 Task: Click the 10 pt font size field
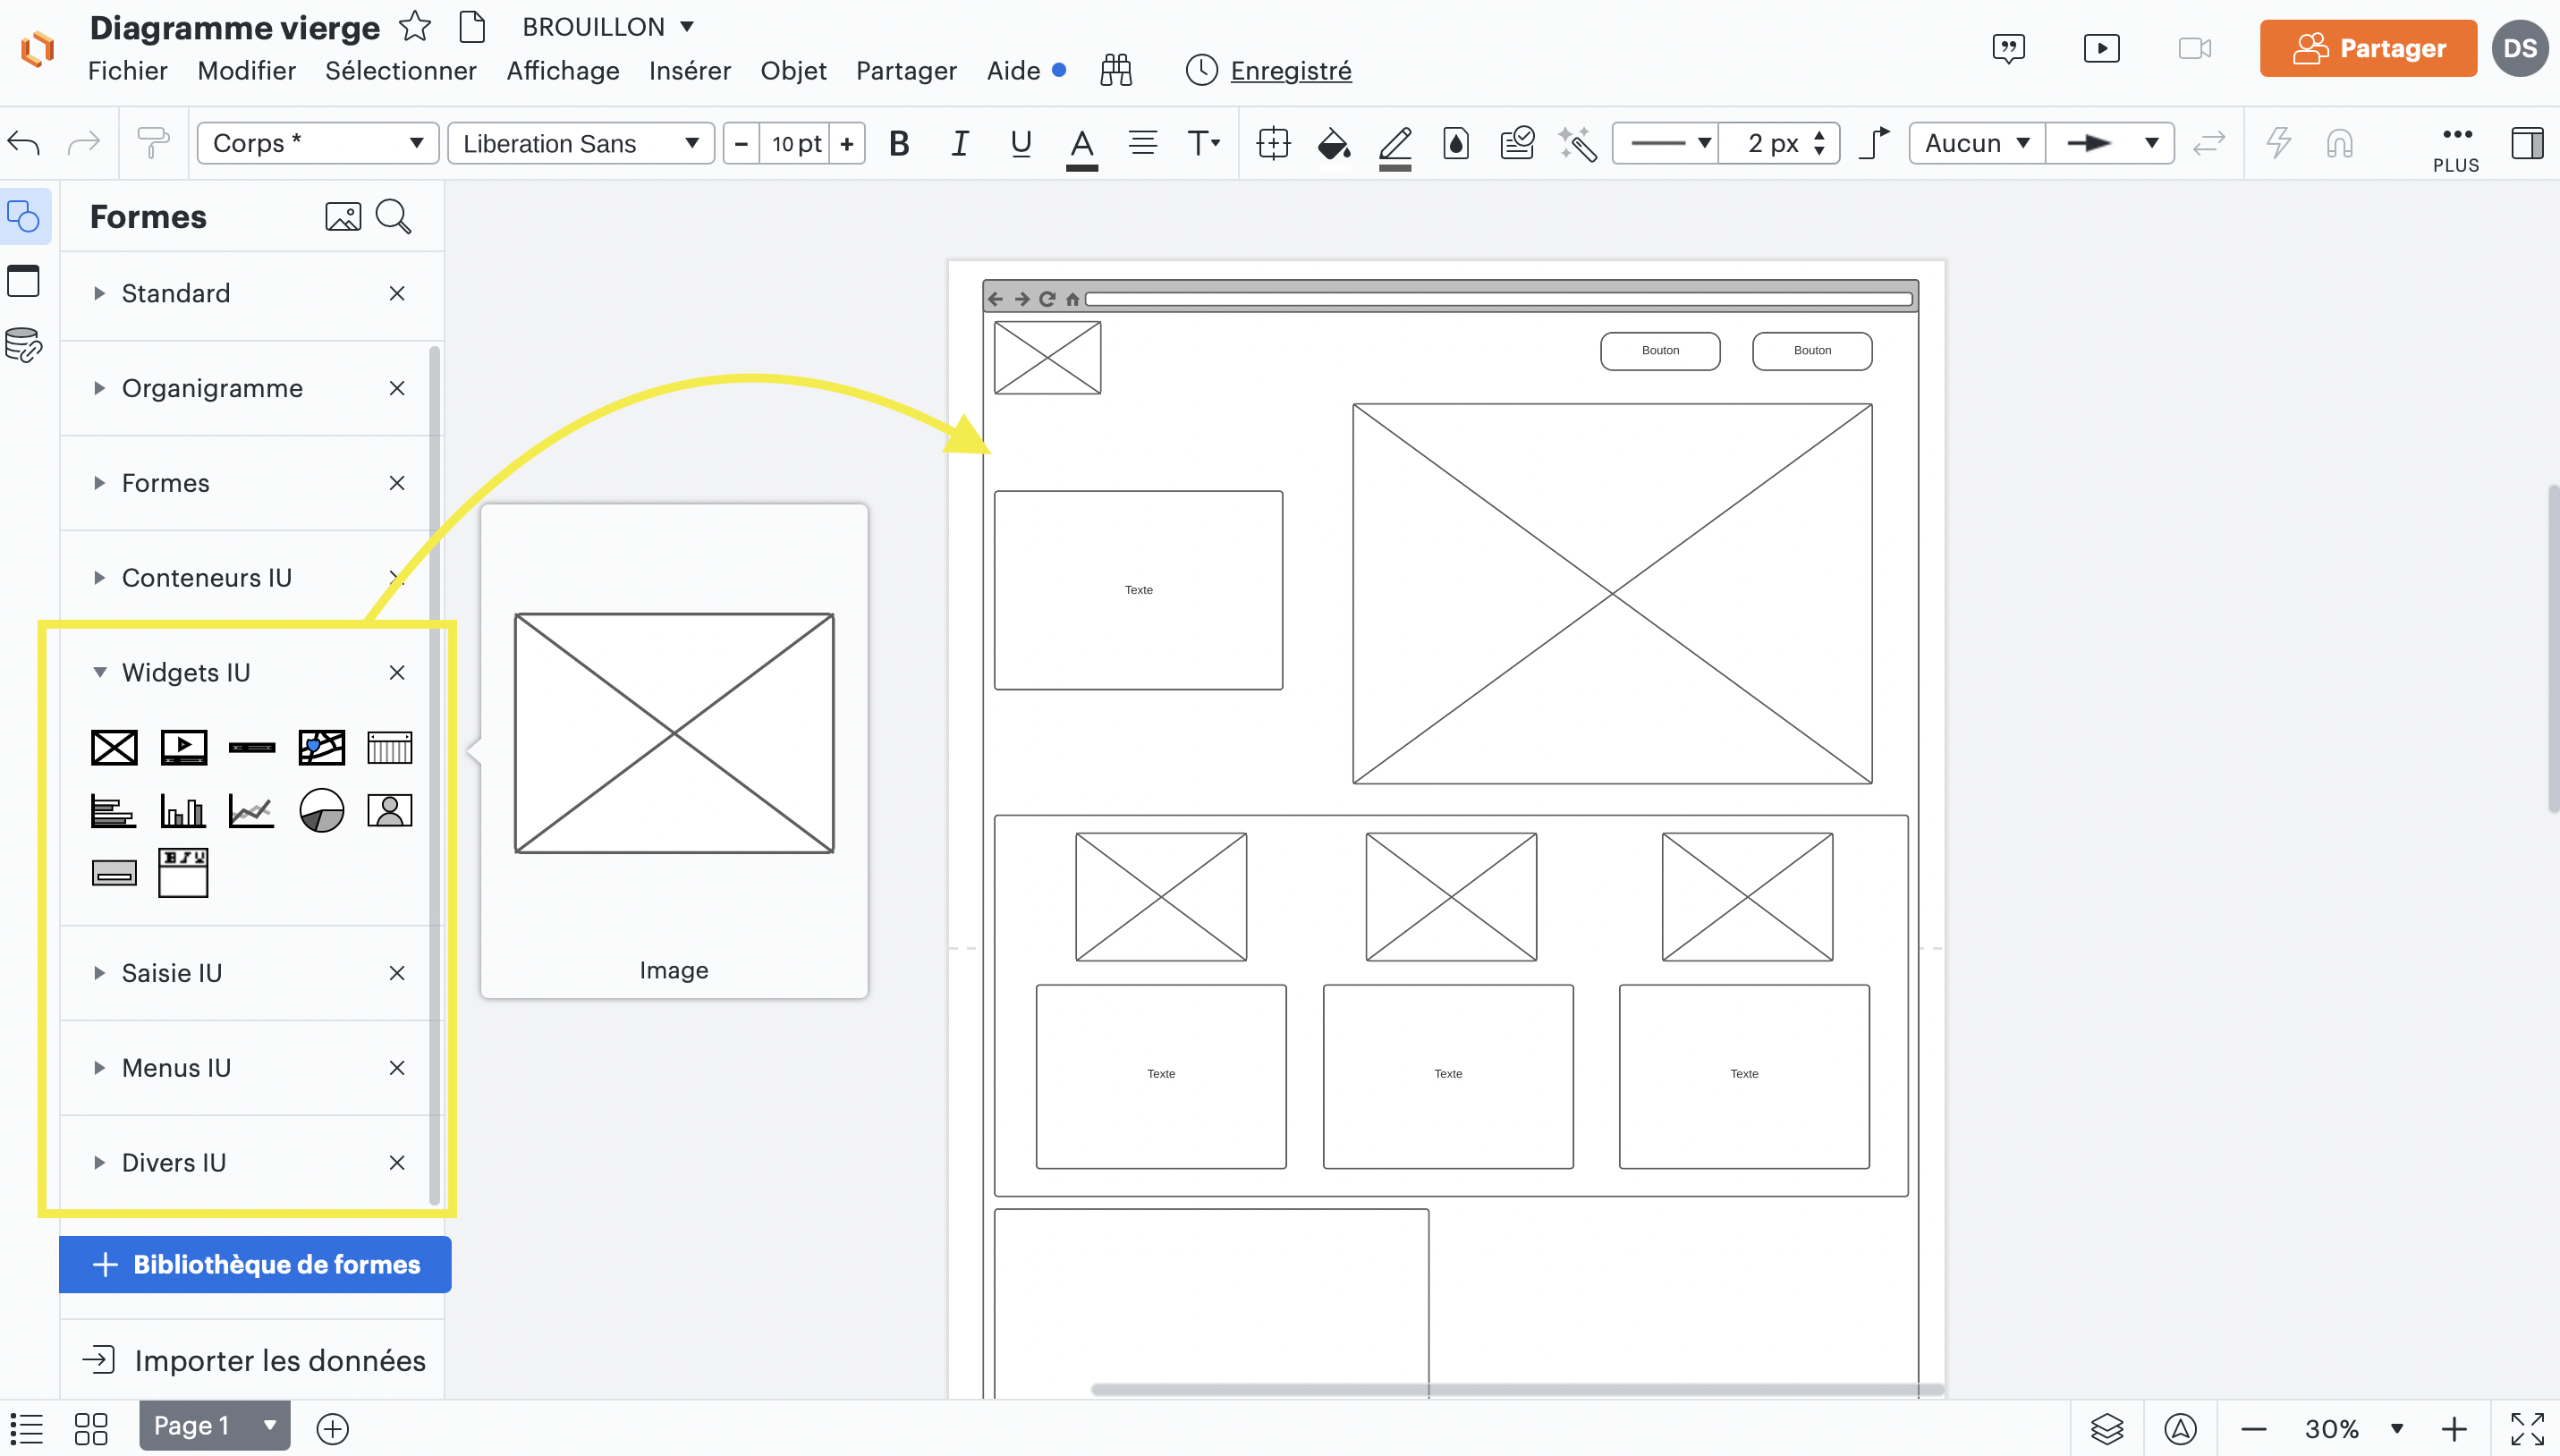click(x=795, y=143)
